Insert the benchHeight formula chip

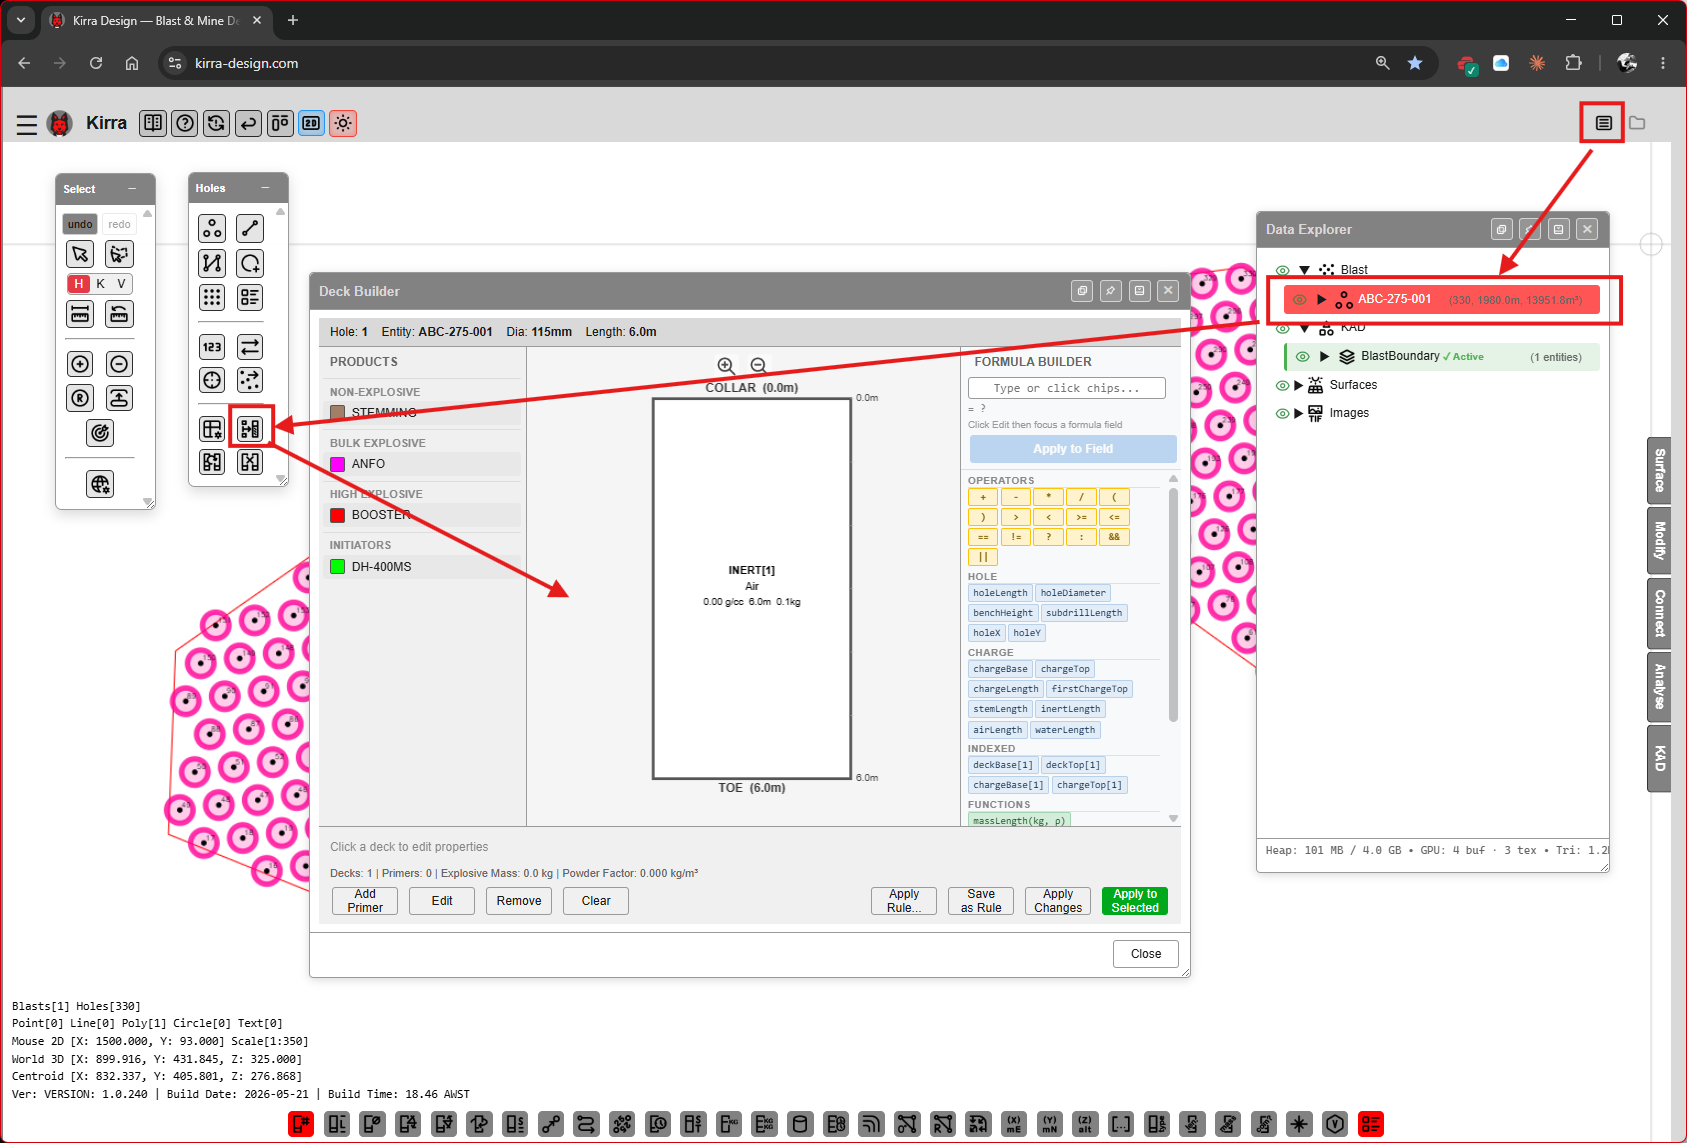click(x=1003, y=613)
